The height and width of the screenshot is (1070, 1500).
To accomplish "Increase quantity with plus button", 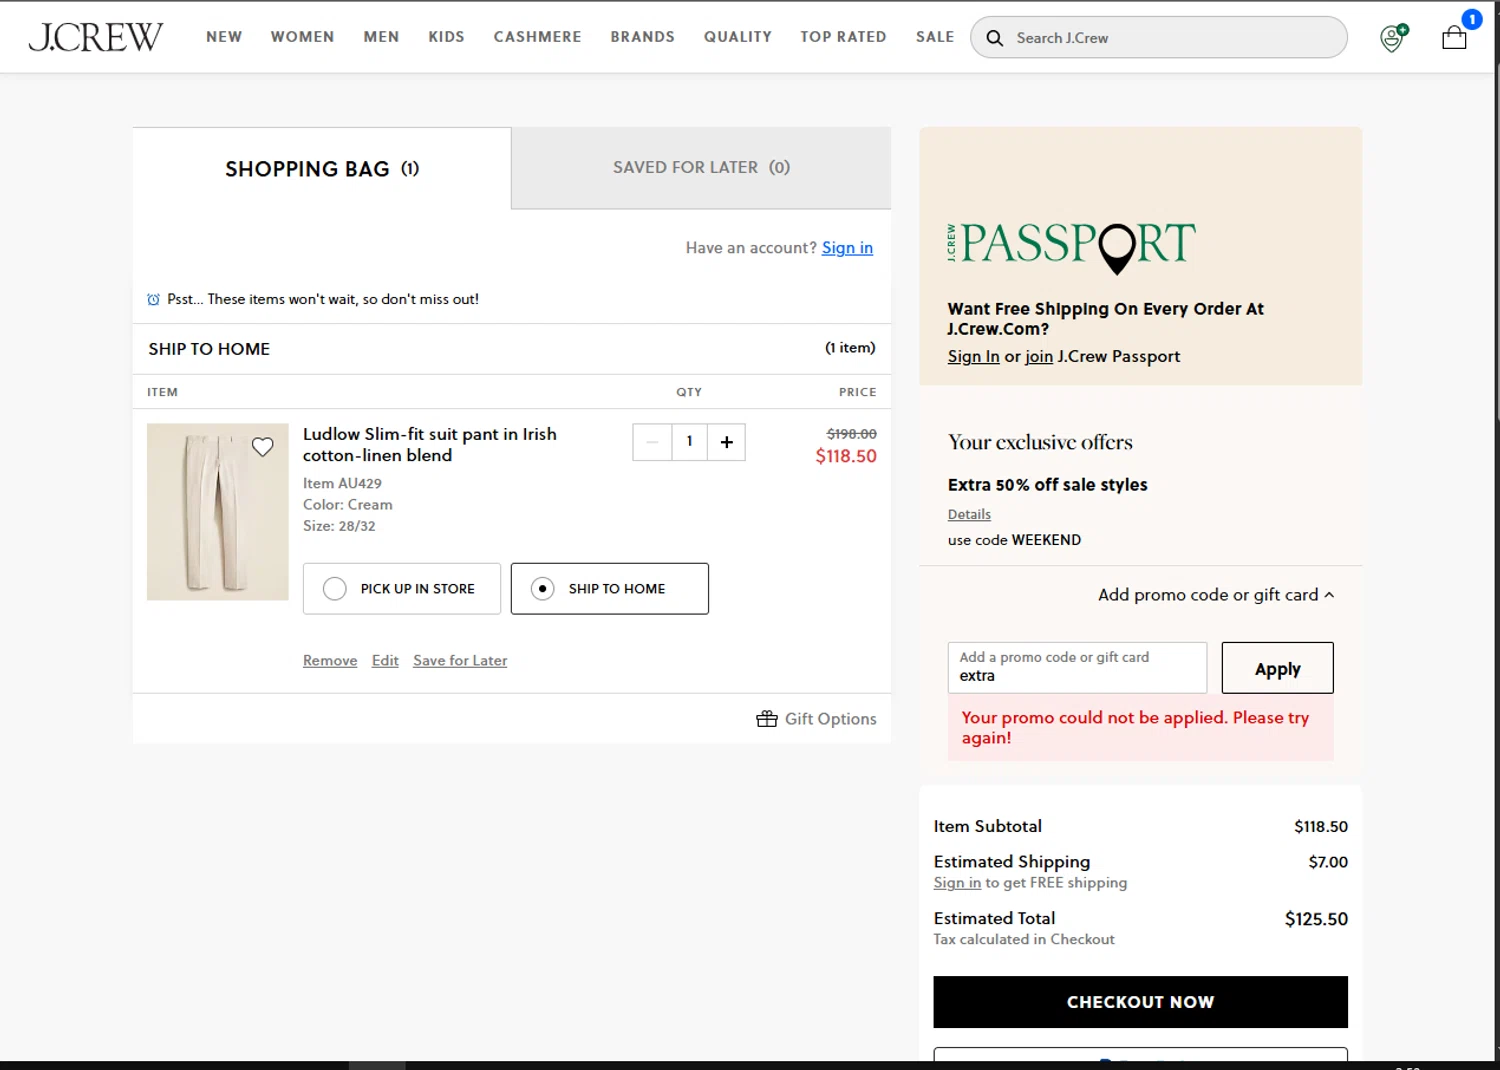I will [x=727, y=442].
